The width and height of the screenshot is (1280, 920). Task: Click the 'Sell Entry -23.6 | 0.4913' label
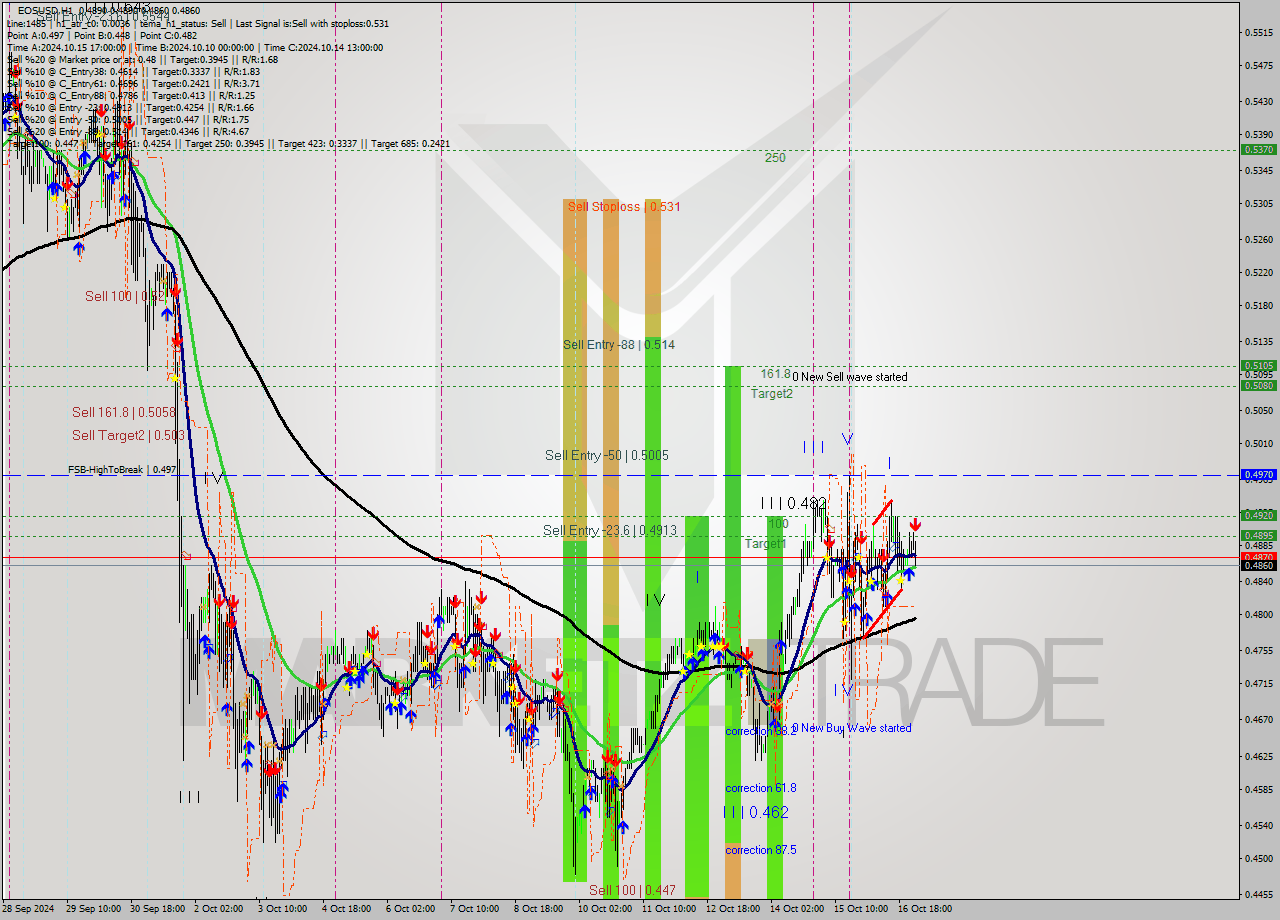point(611,530)
